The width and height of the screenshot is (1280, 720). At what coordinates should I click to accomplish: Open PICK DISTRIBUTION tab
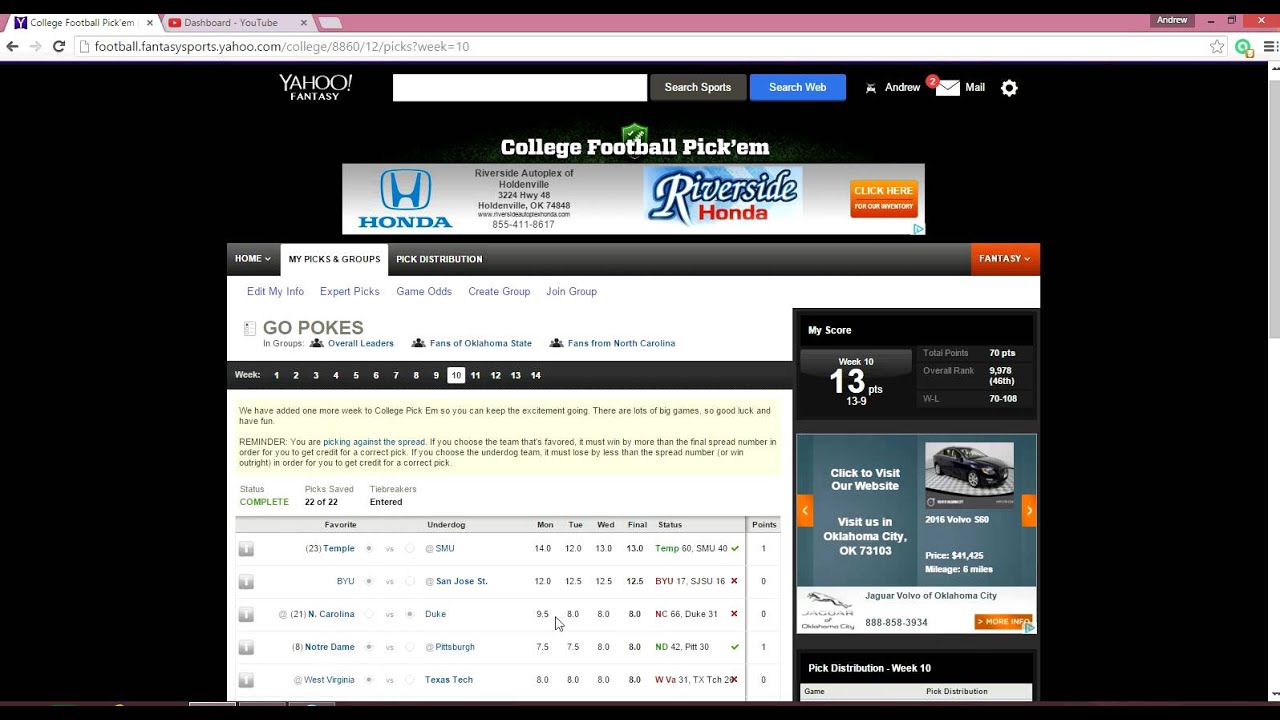click(x=439, y=259)
